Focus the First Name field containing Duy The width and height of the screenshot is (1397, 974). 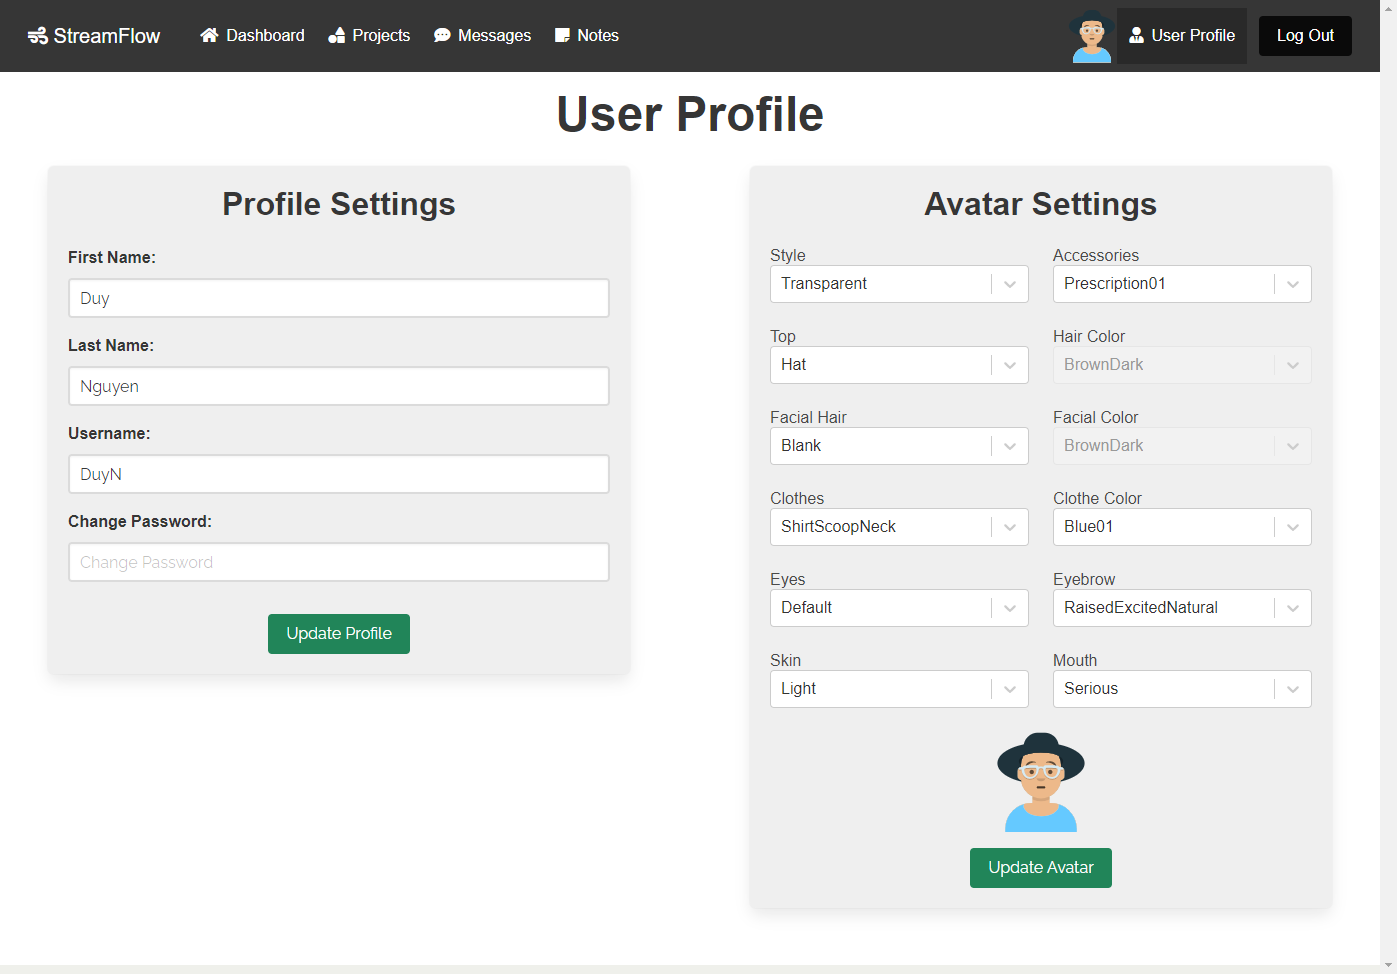click(339, 298)
